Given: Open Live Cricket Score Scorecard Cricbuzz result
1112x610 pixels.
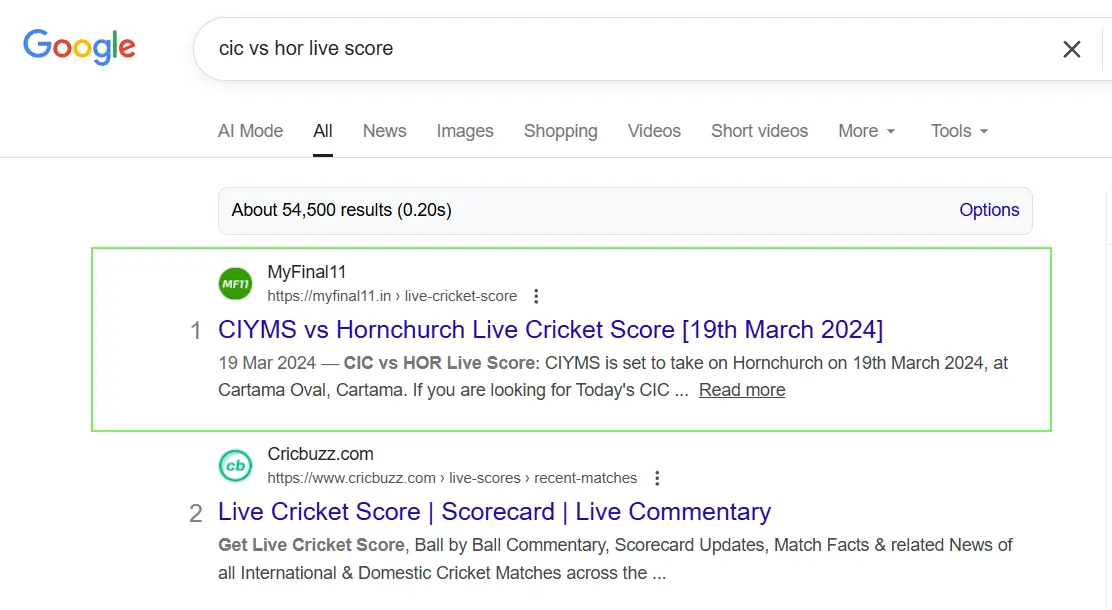Looking at the screenshot, I should coord(494,512).
